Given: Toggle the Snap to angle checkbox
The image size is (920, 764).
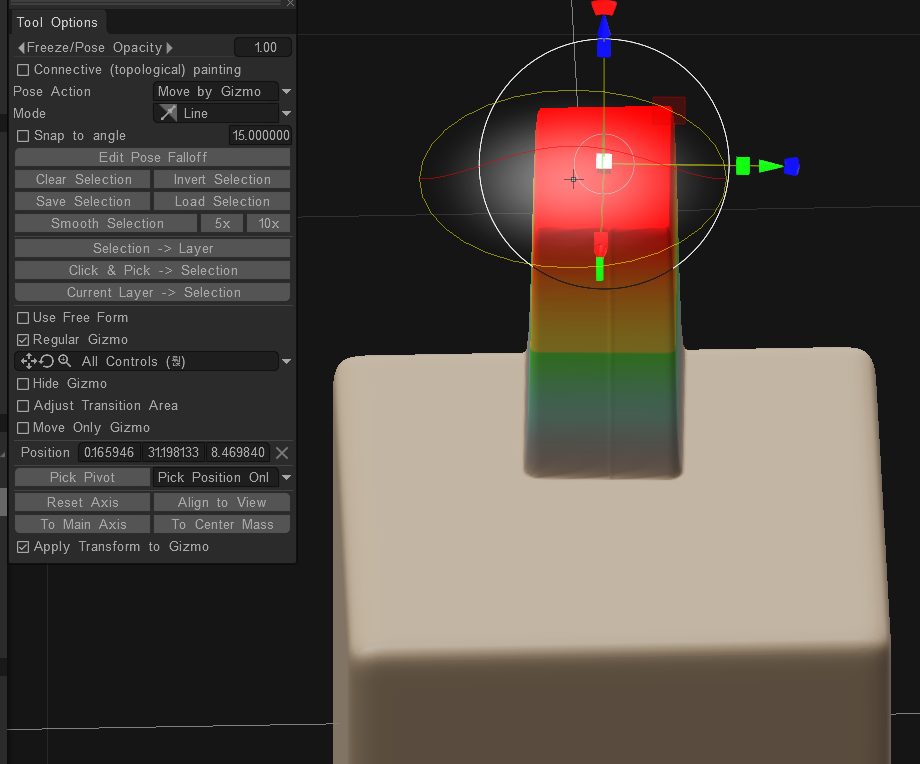Looking at the screenshot, I should (x=23, y=136).
